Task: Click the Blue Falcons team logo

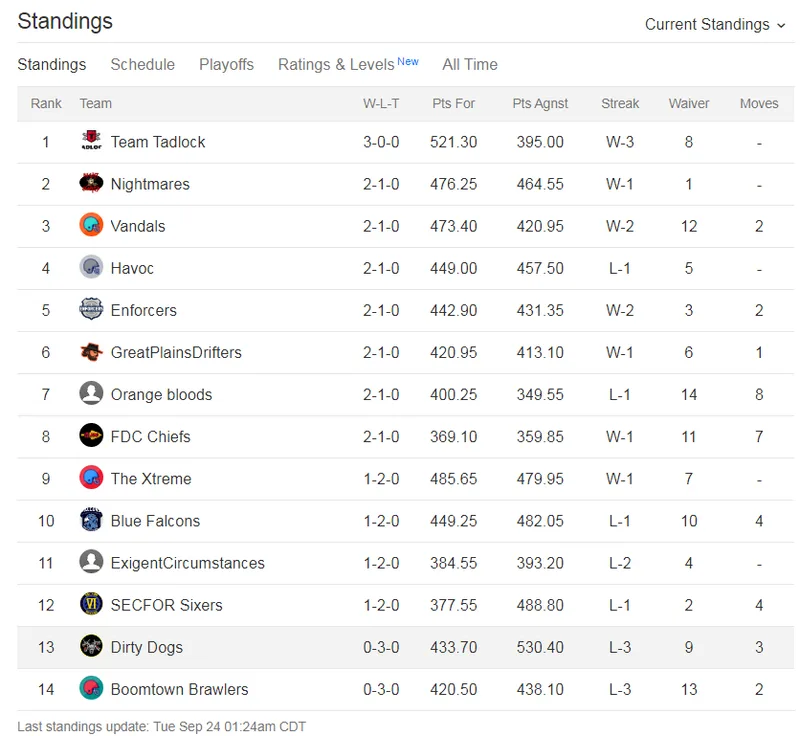Action: tap(91, 520)
